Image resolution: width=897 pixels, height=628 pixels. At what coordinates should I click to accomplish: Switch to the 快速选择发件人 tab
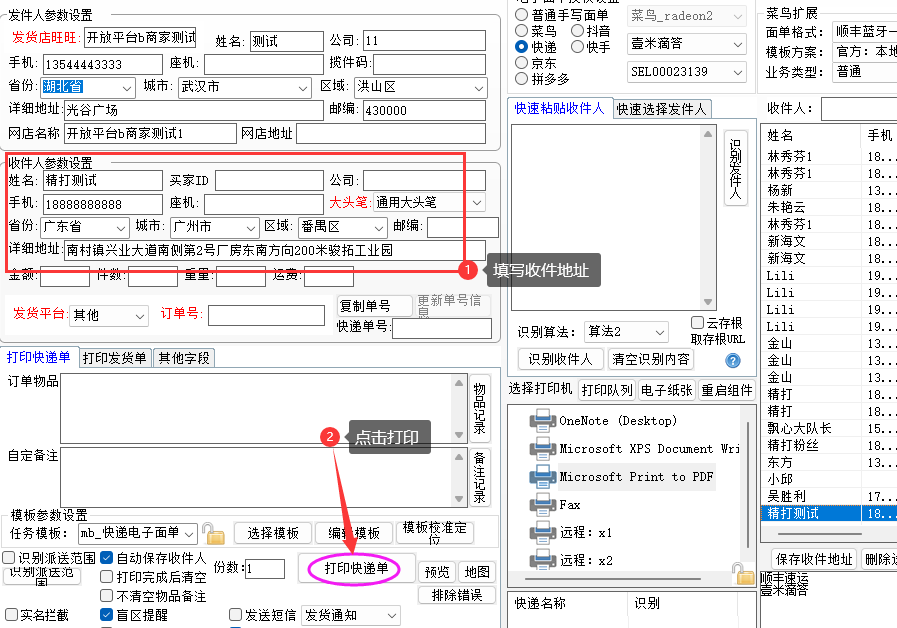click(x=661, y=109)
